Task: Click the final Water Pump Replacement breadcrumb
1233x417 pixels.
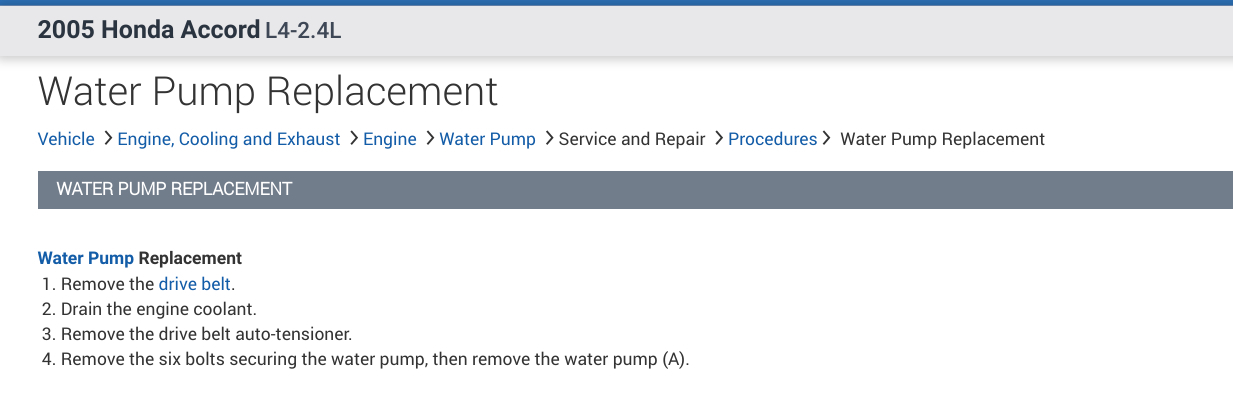Action: 942,139
